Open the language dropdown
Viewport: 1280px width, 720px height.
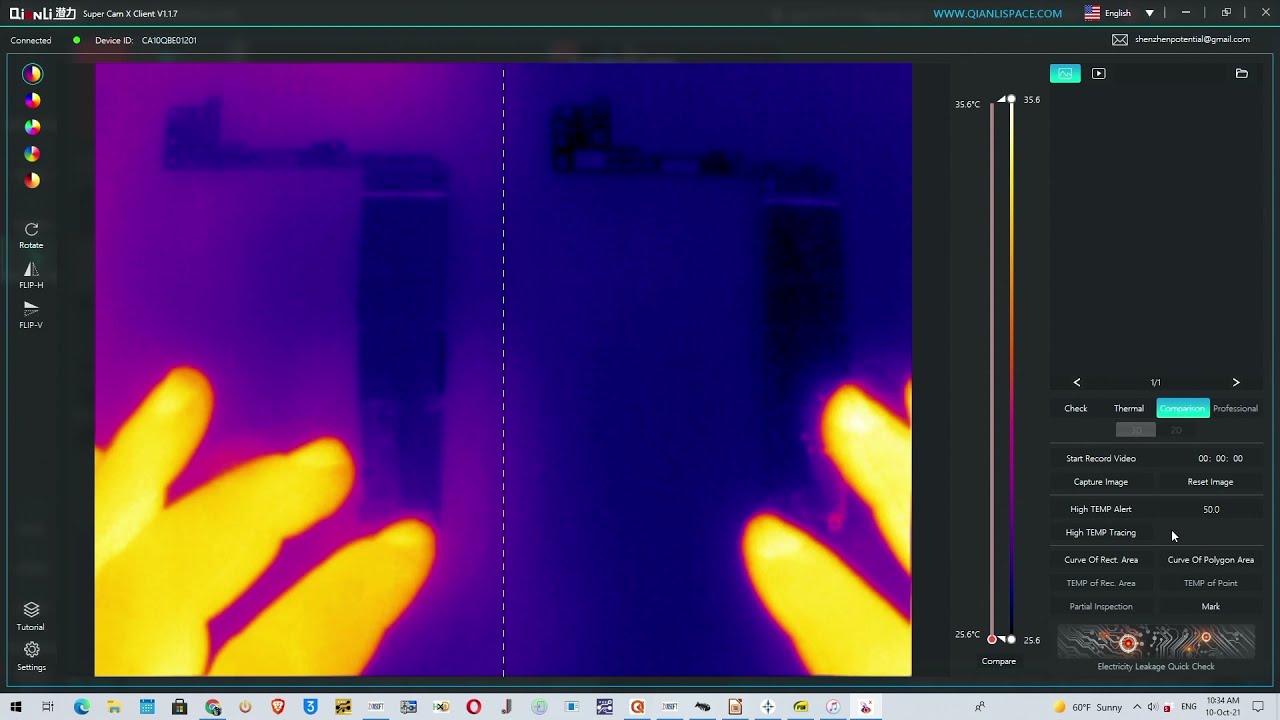coord(1149,13)
